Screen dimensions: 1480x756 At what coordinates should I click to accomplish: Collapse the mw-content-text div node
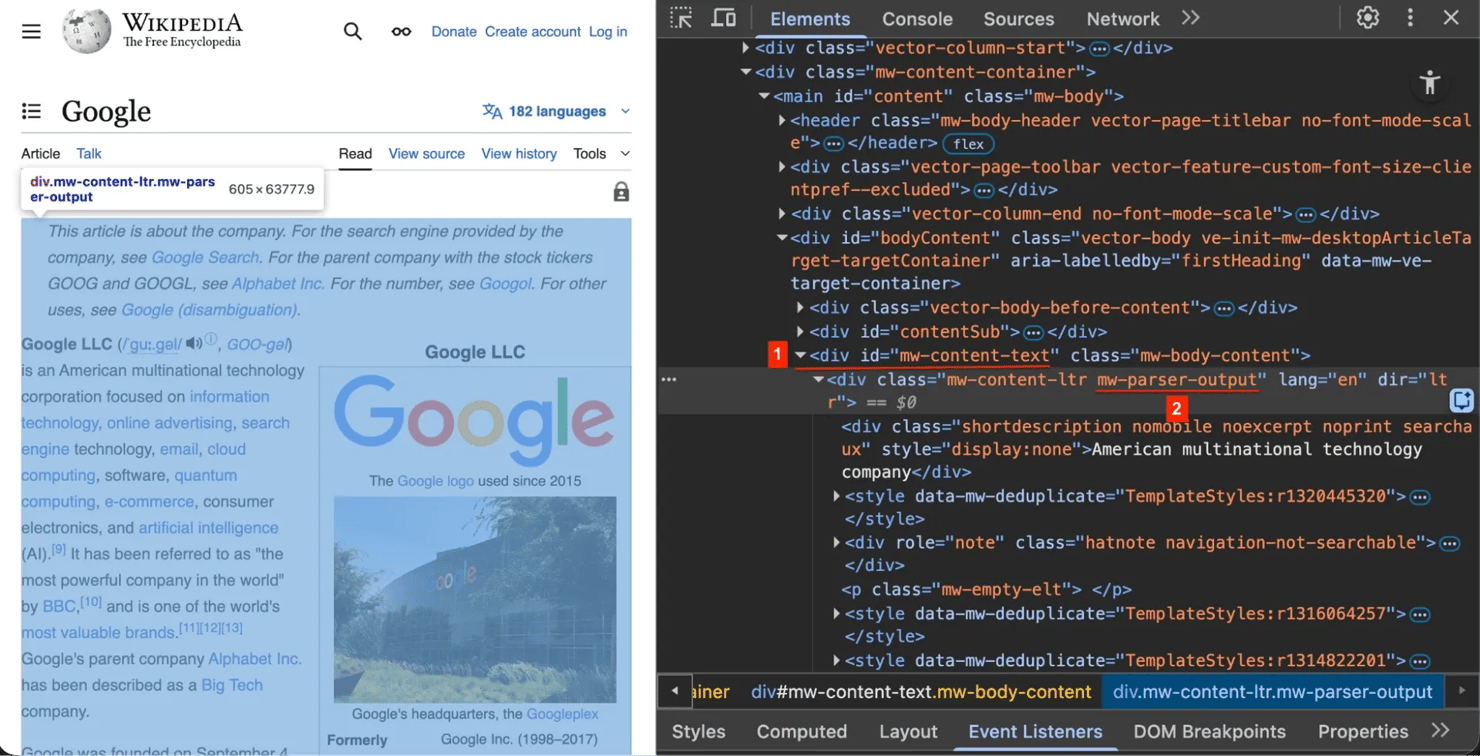[800, 355]
